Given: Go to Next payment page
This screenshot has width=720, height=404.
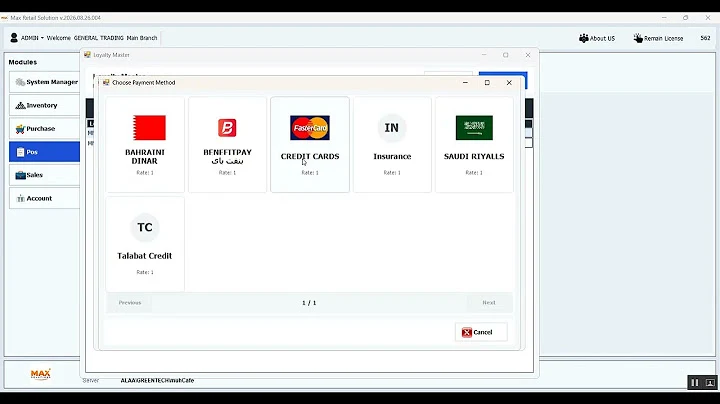Looking at the screenshot, I should pos(489,303).
